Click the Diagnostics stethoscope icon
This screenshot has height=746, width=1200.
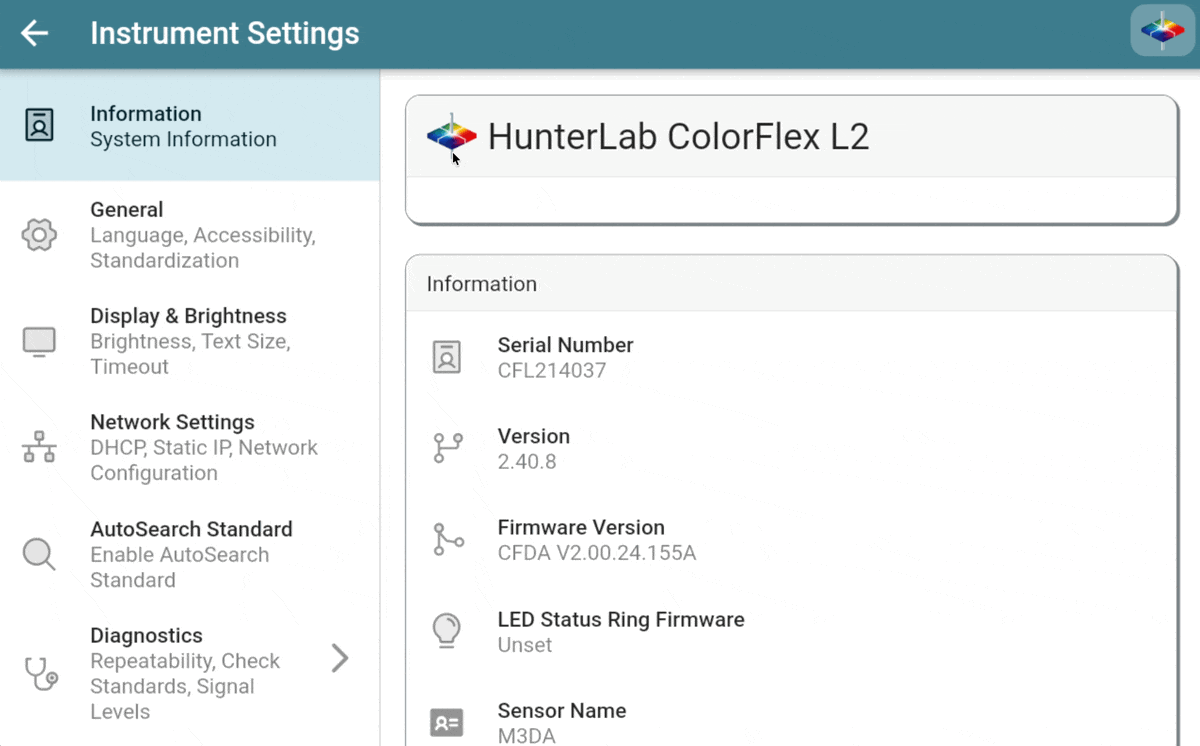40,673
